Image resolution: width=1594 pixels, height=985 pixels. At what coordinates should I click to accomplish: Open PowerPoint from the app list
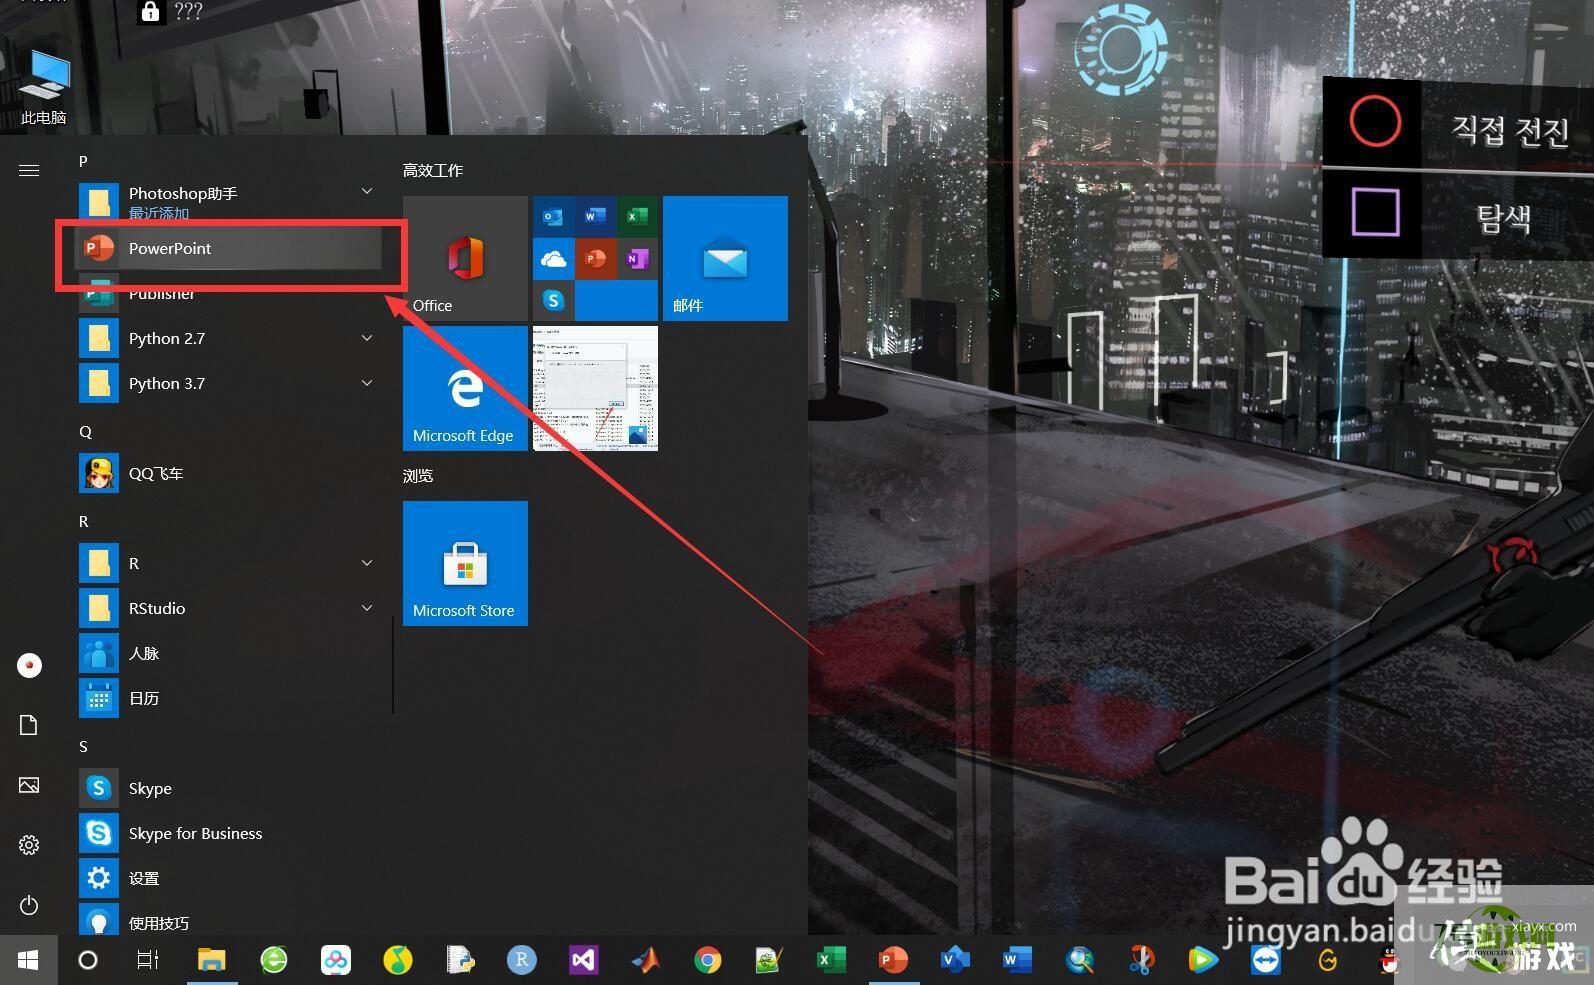click(x=229, y=248)
